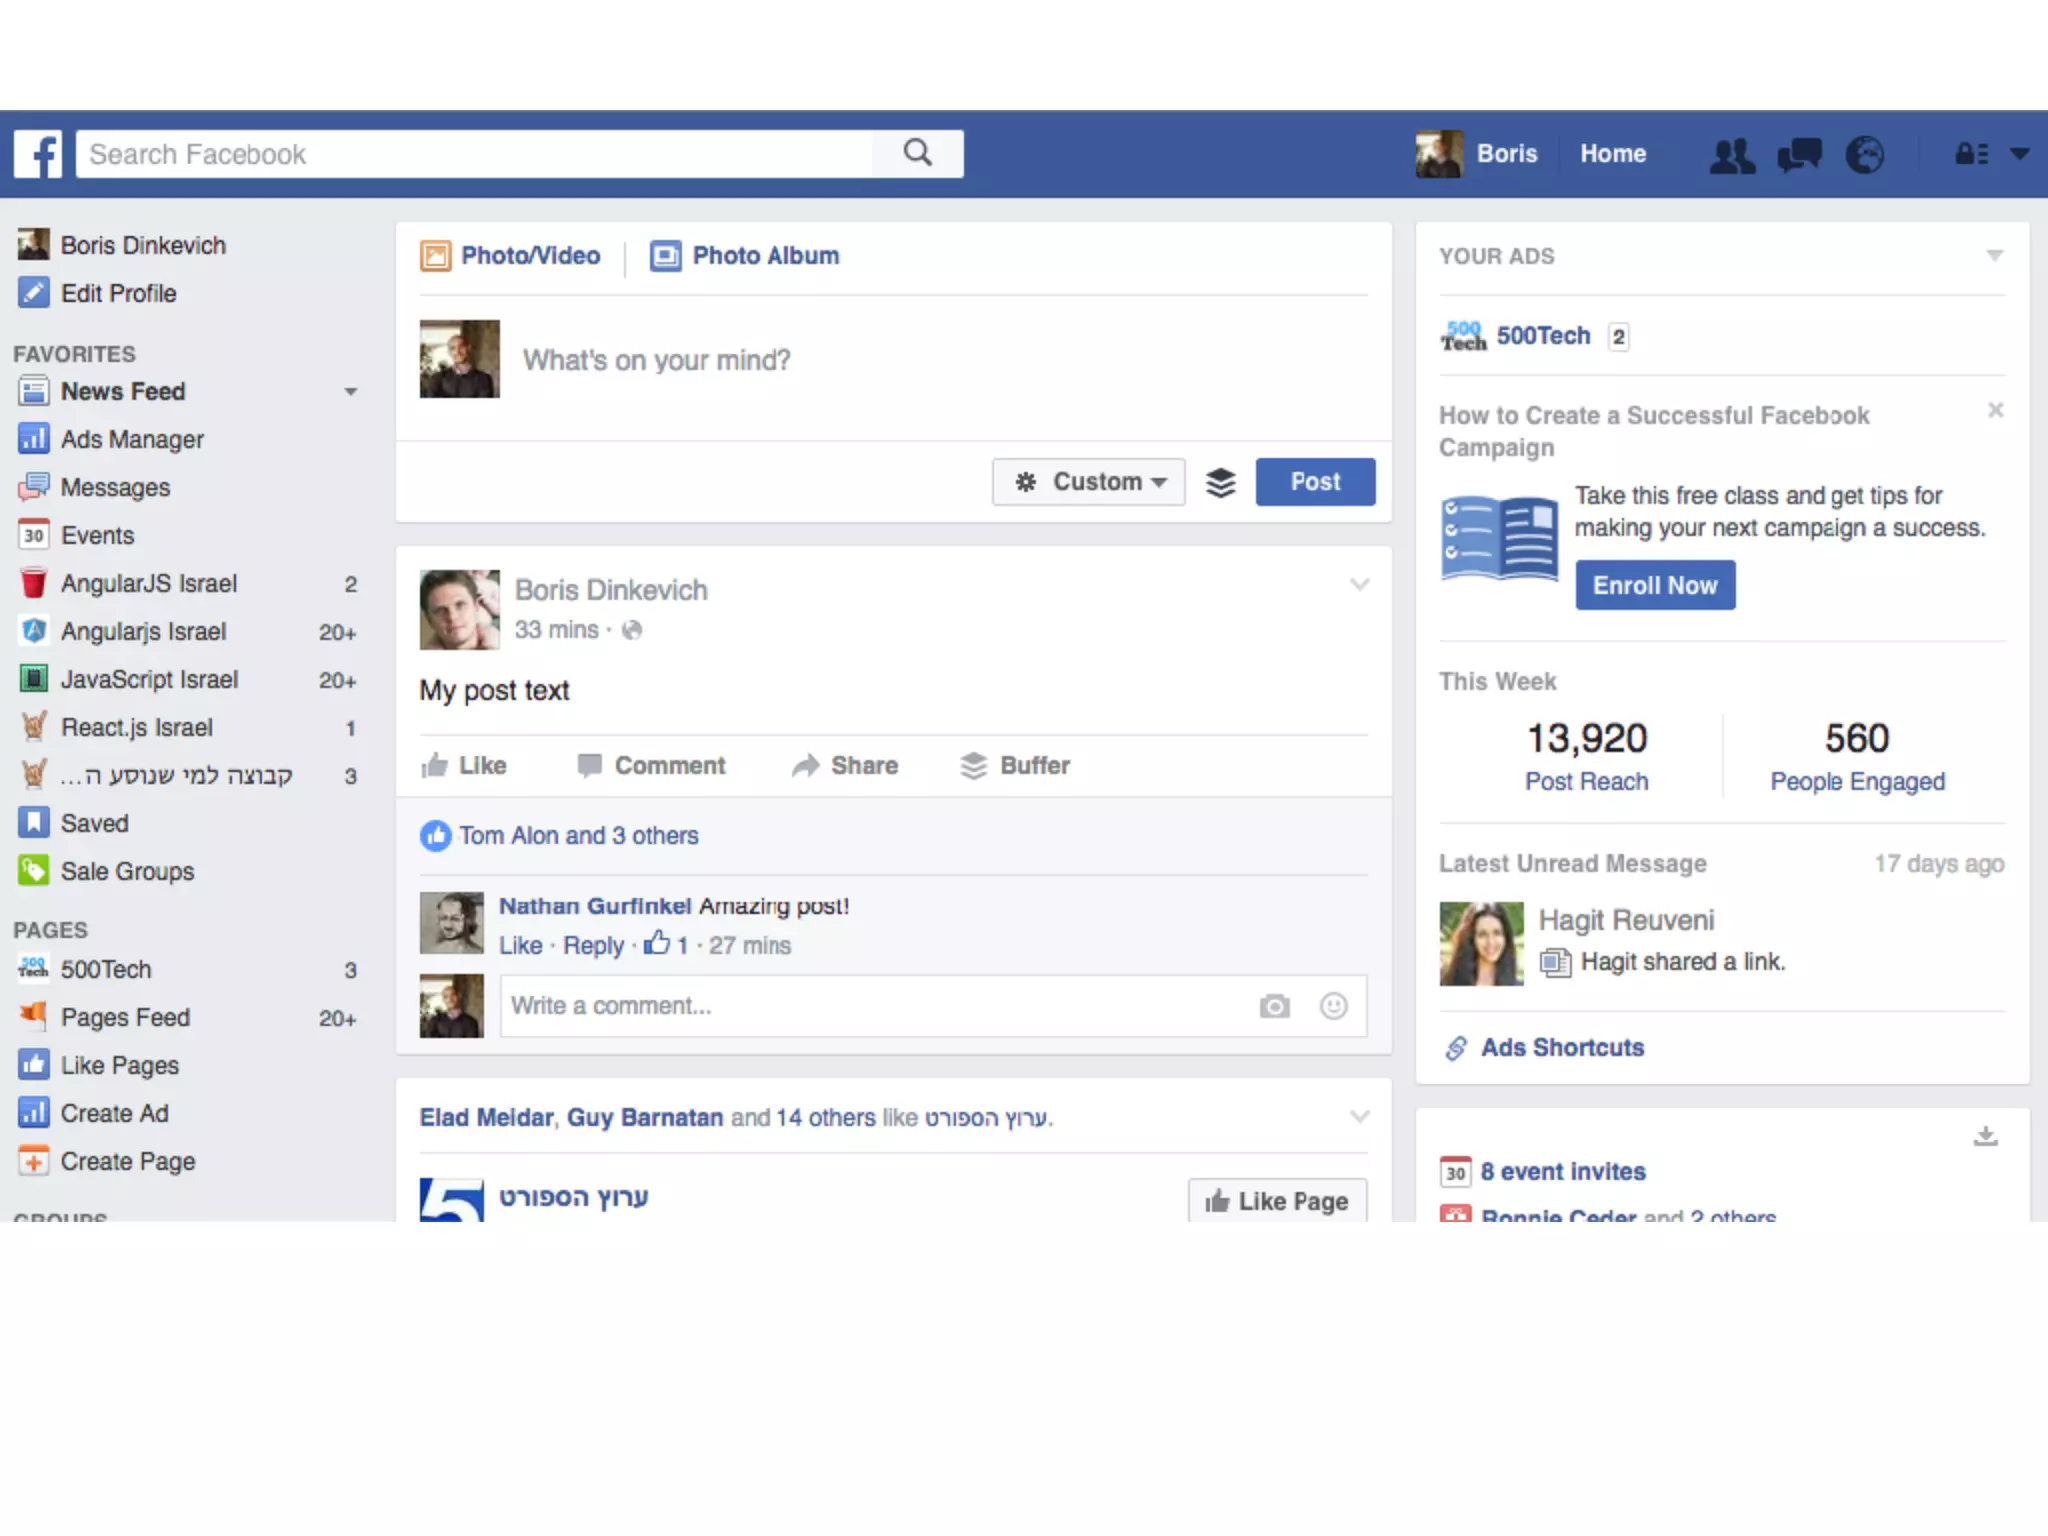Open Boris profile from top bar

click(1477, 154)
